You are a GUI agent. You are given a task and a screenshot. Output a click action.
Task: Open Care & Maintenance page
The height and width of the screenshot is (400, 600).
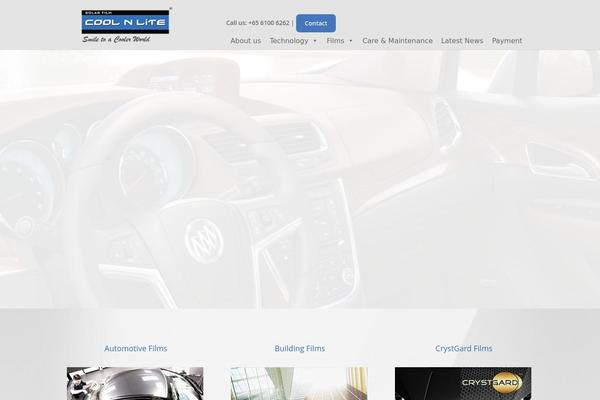(x=397, y=41)
